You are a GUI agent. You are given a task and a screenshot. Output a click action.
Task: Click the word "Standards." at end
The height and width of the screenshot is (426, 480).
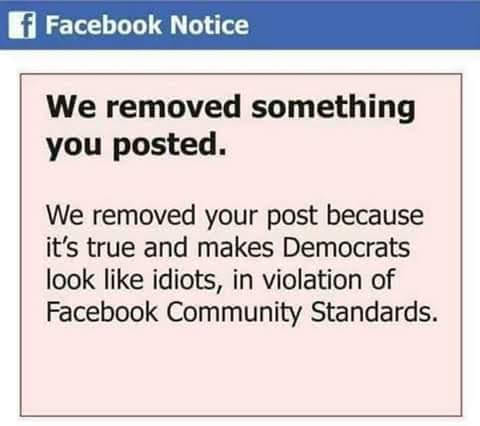click(x=374, y=312)
